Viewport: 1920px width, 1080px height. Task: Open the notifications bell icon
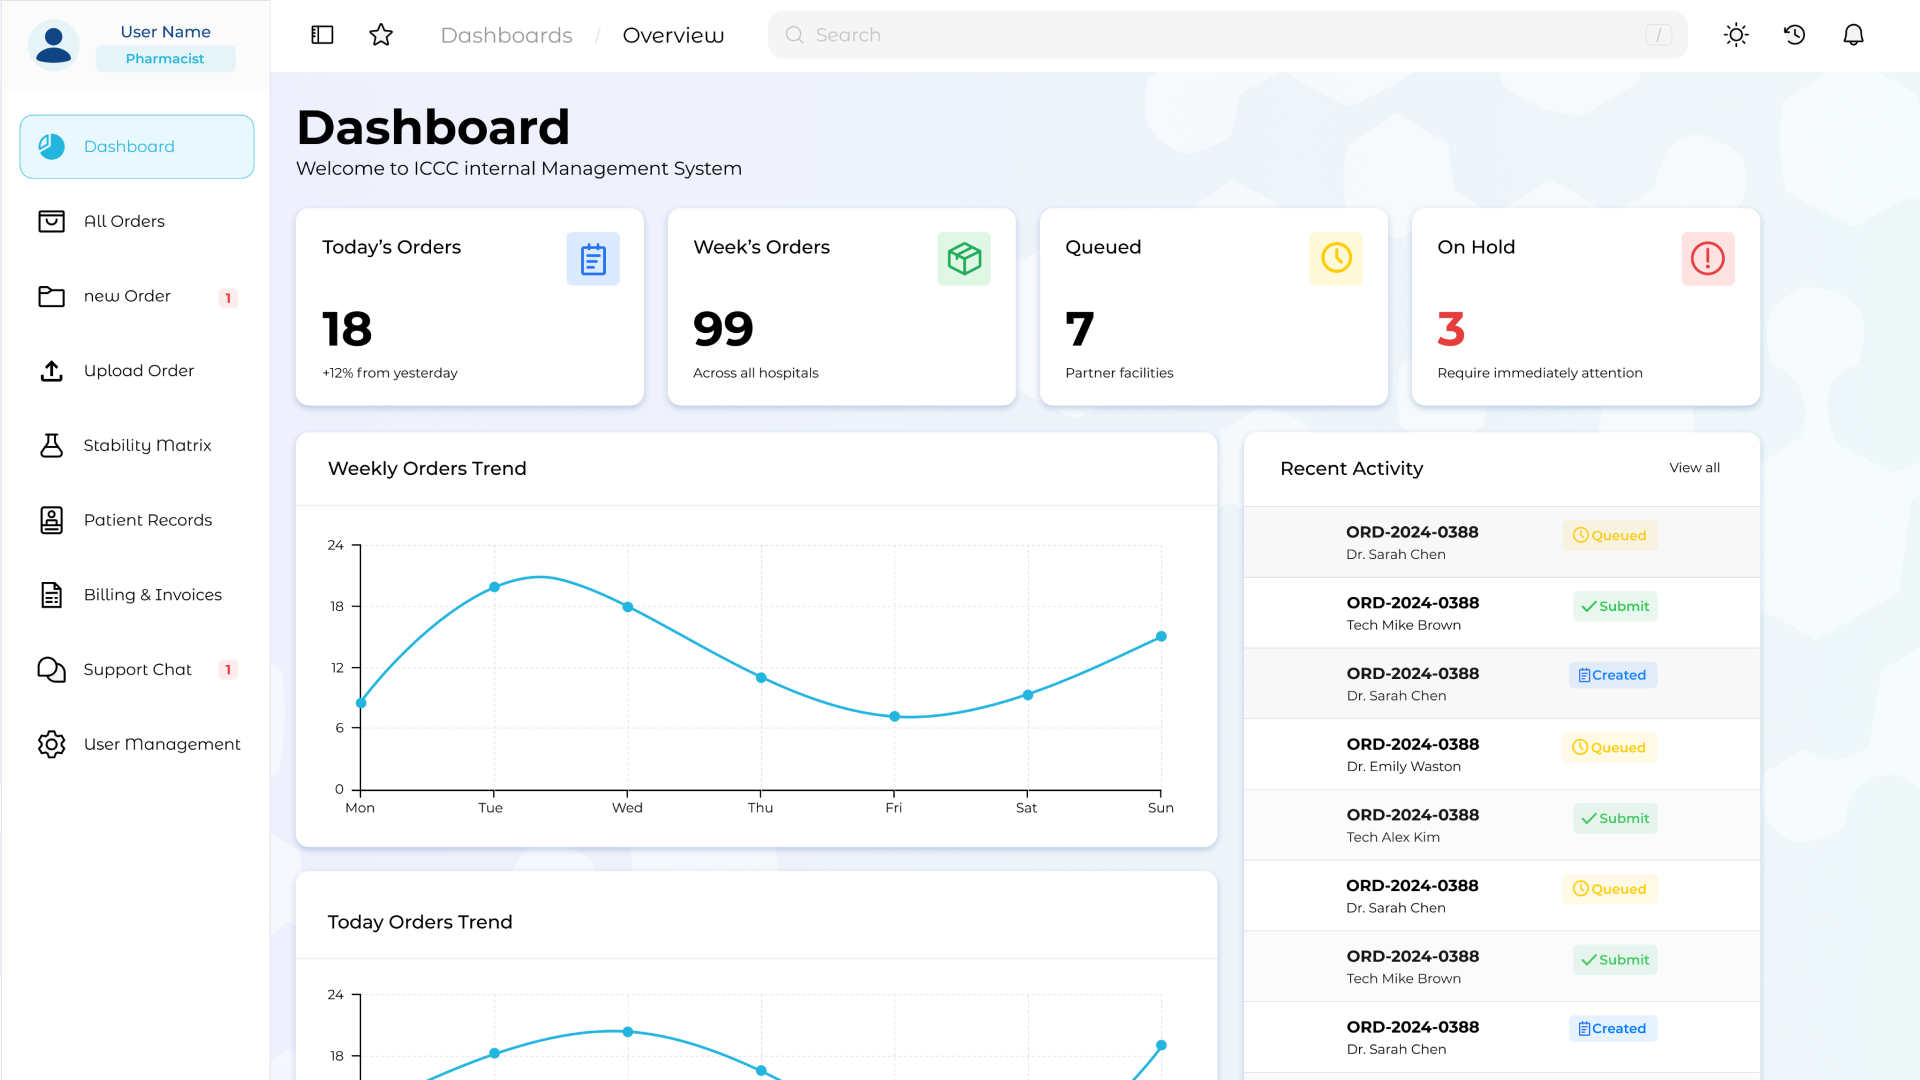[1853, 34]
